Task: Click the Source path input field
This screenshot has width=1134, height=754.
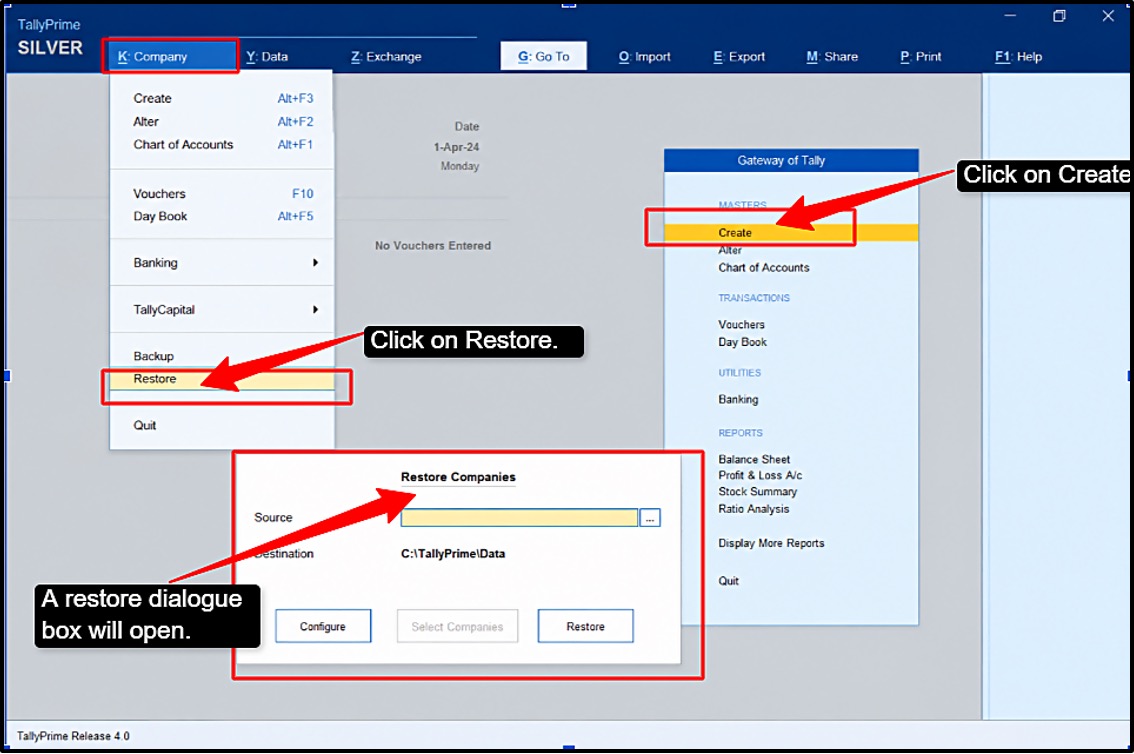Action: click(519, 518)
